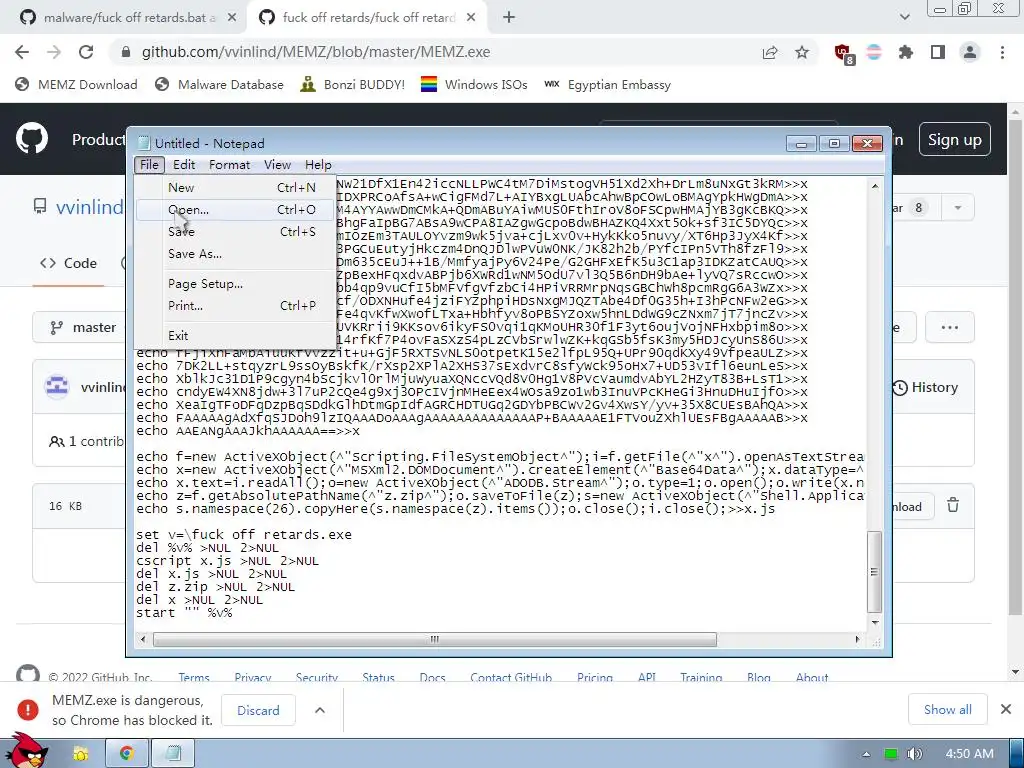Click the Angry Birds start button on taskbar

(x=25, y=750)
